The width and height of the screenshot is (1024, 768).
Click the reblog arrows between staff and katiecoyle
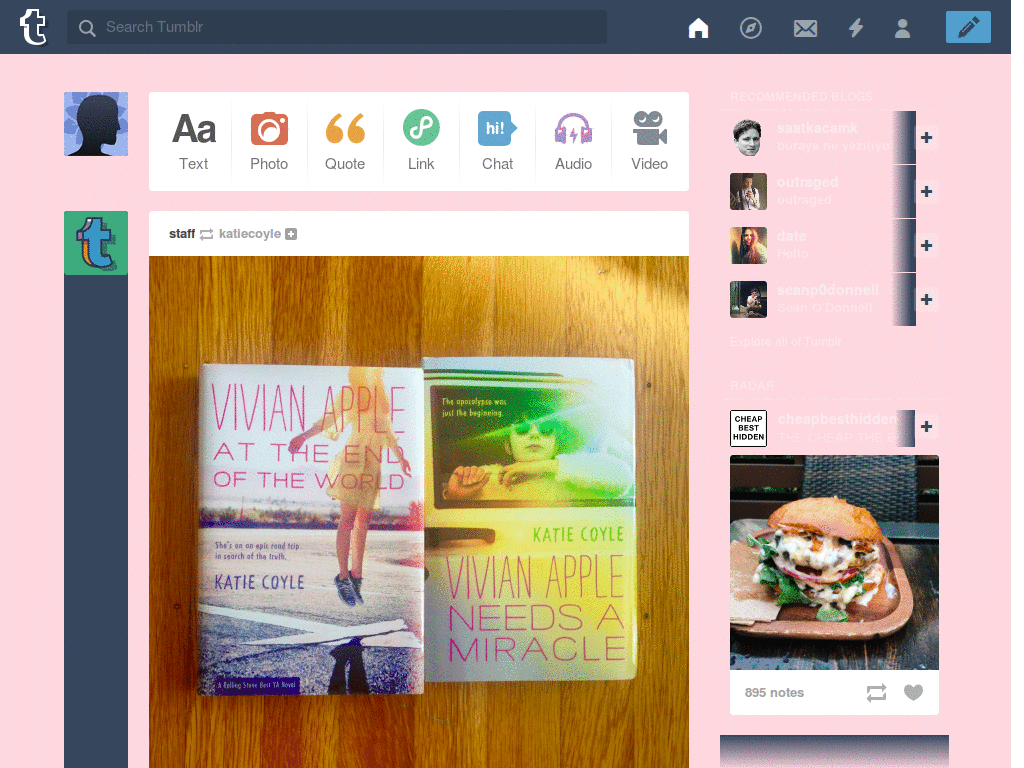tap(206, 234)
